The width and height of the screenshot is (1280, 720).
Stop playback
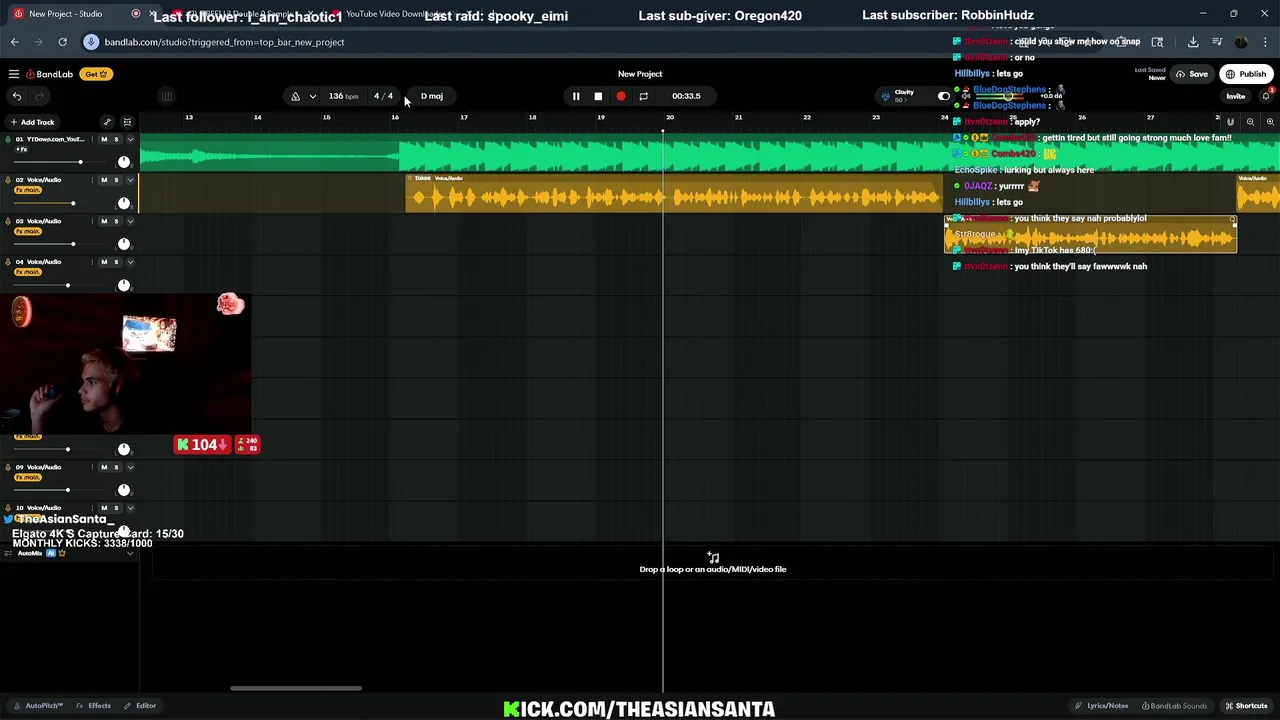[598, 96]
